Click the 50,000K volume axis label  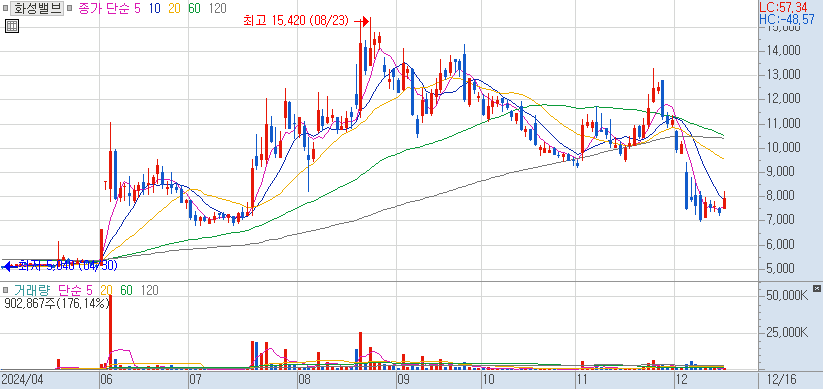tap(787, 296)
